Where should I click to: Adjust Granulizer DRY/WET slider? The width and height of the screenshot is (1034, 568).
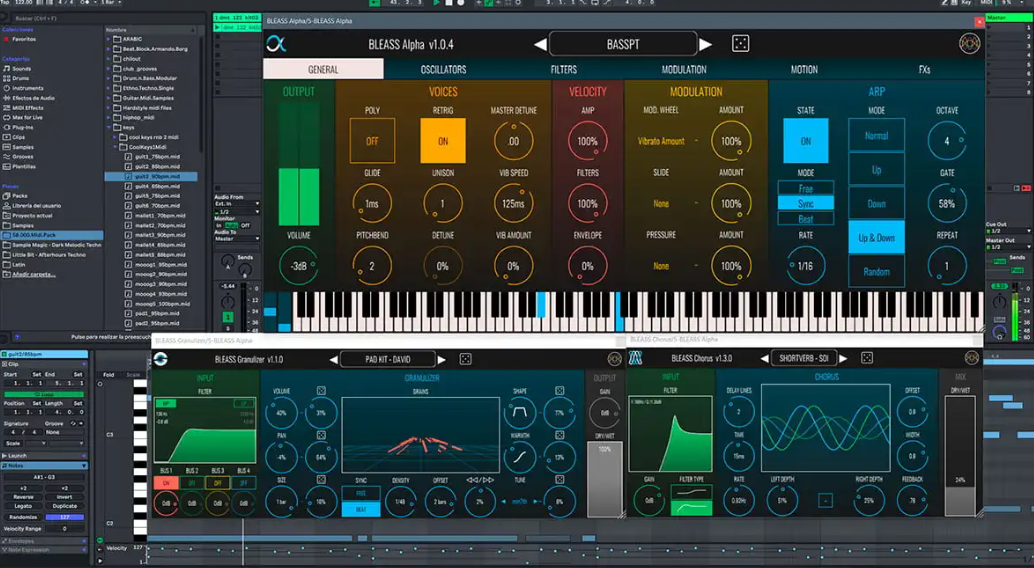(604, 479)
